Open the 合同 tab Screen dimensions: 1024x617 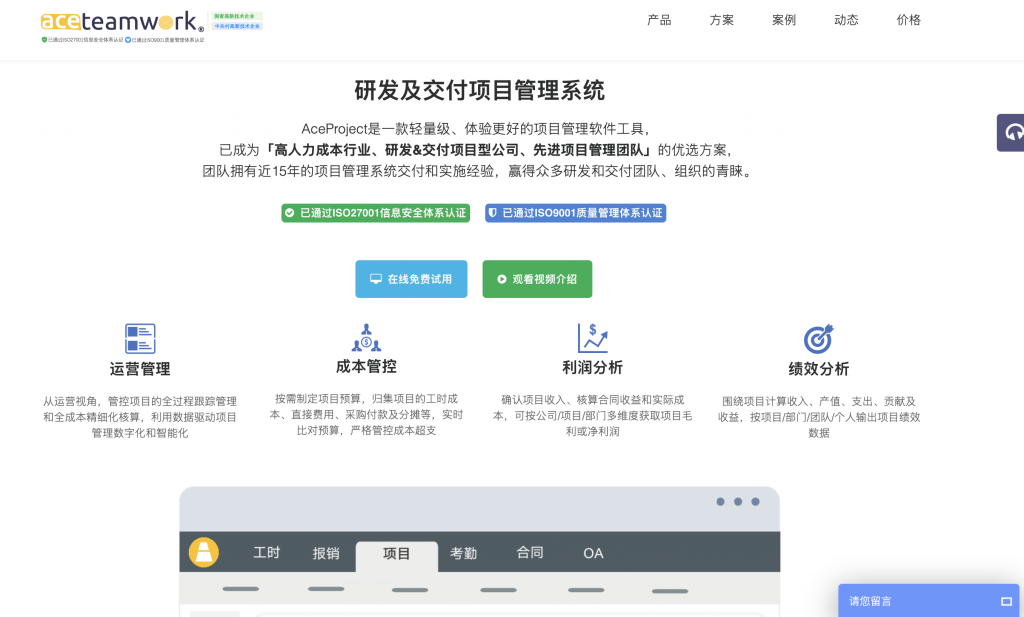530,553
